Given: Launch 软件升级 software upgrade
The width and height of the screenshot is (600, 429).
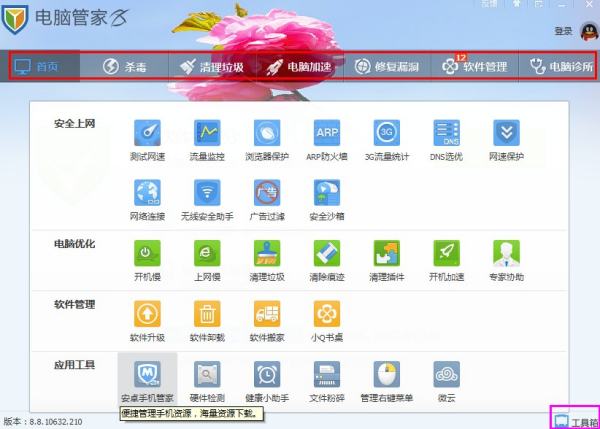Looking at the screenshot, I should [x=147, y=321].
